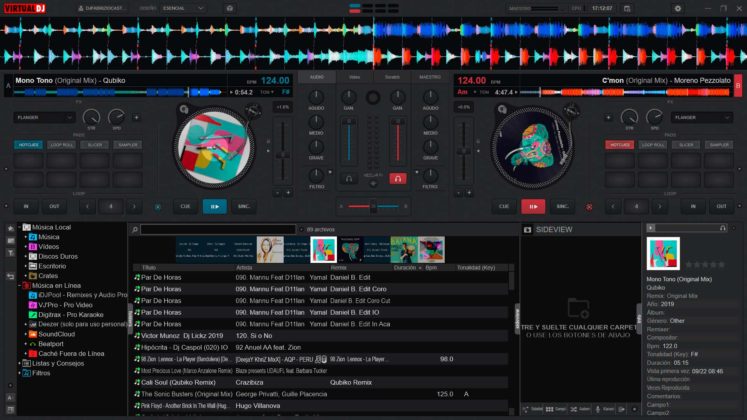Click the calendar icon next to the clock
Screen dimensions: 747x420
627,9
